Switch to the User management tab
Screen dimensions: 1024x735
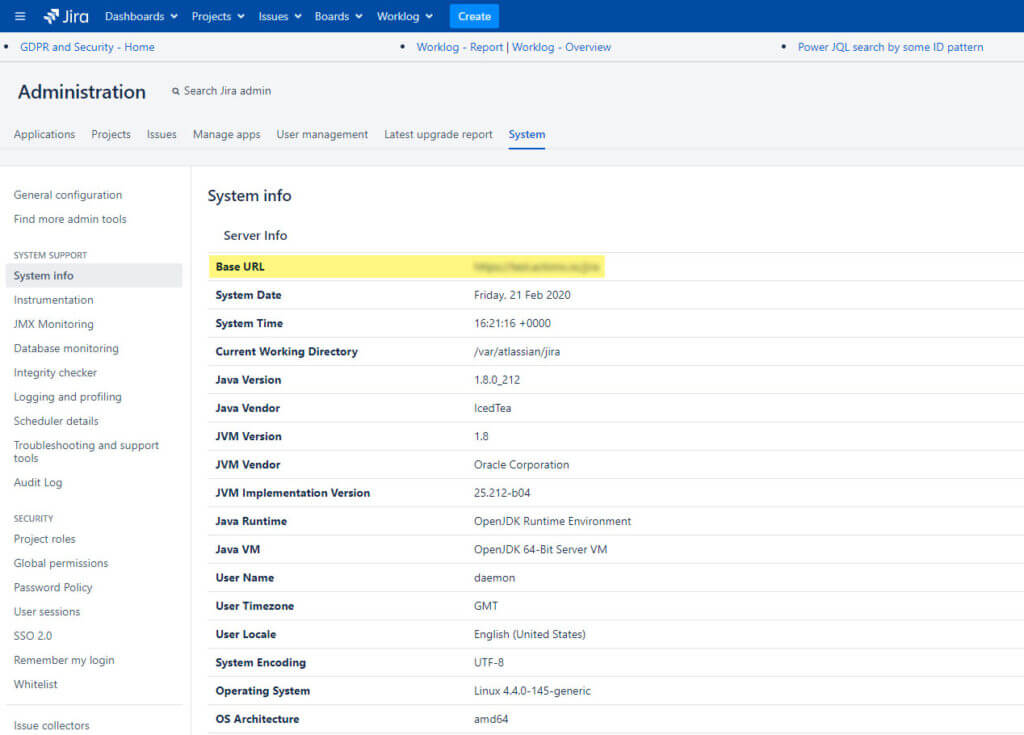click(x=322, y=134)
